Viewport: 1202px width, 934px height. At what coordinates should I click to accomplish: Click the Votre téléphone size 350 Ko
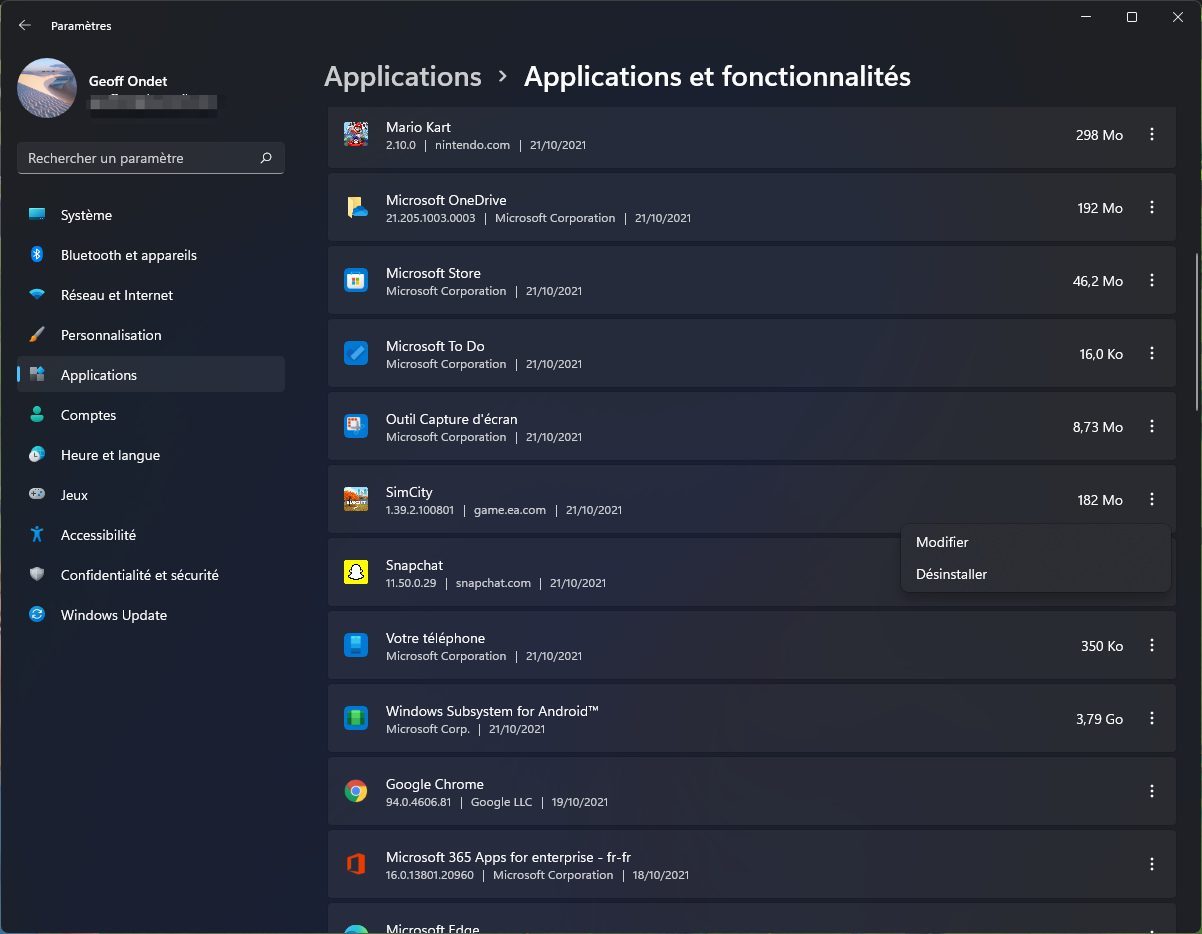pyautogui.click(x=1102, y=646)
